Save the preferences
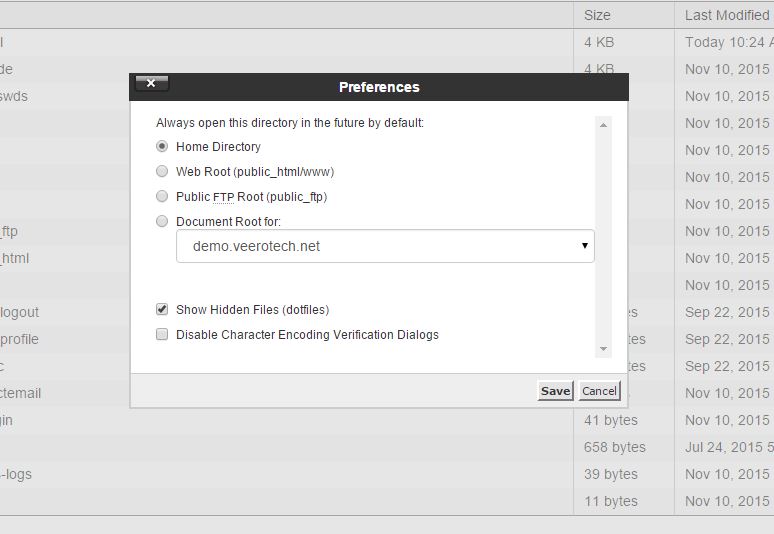Viewport: 774px width, 534px height. coord(555,391)
